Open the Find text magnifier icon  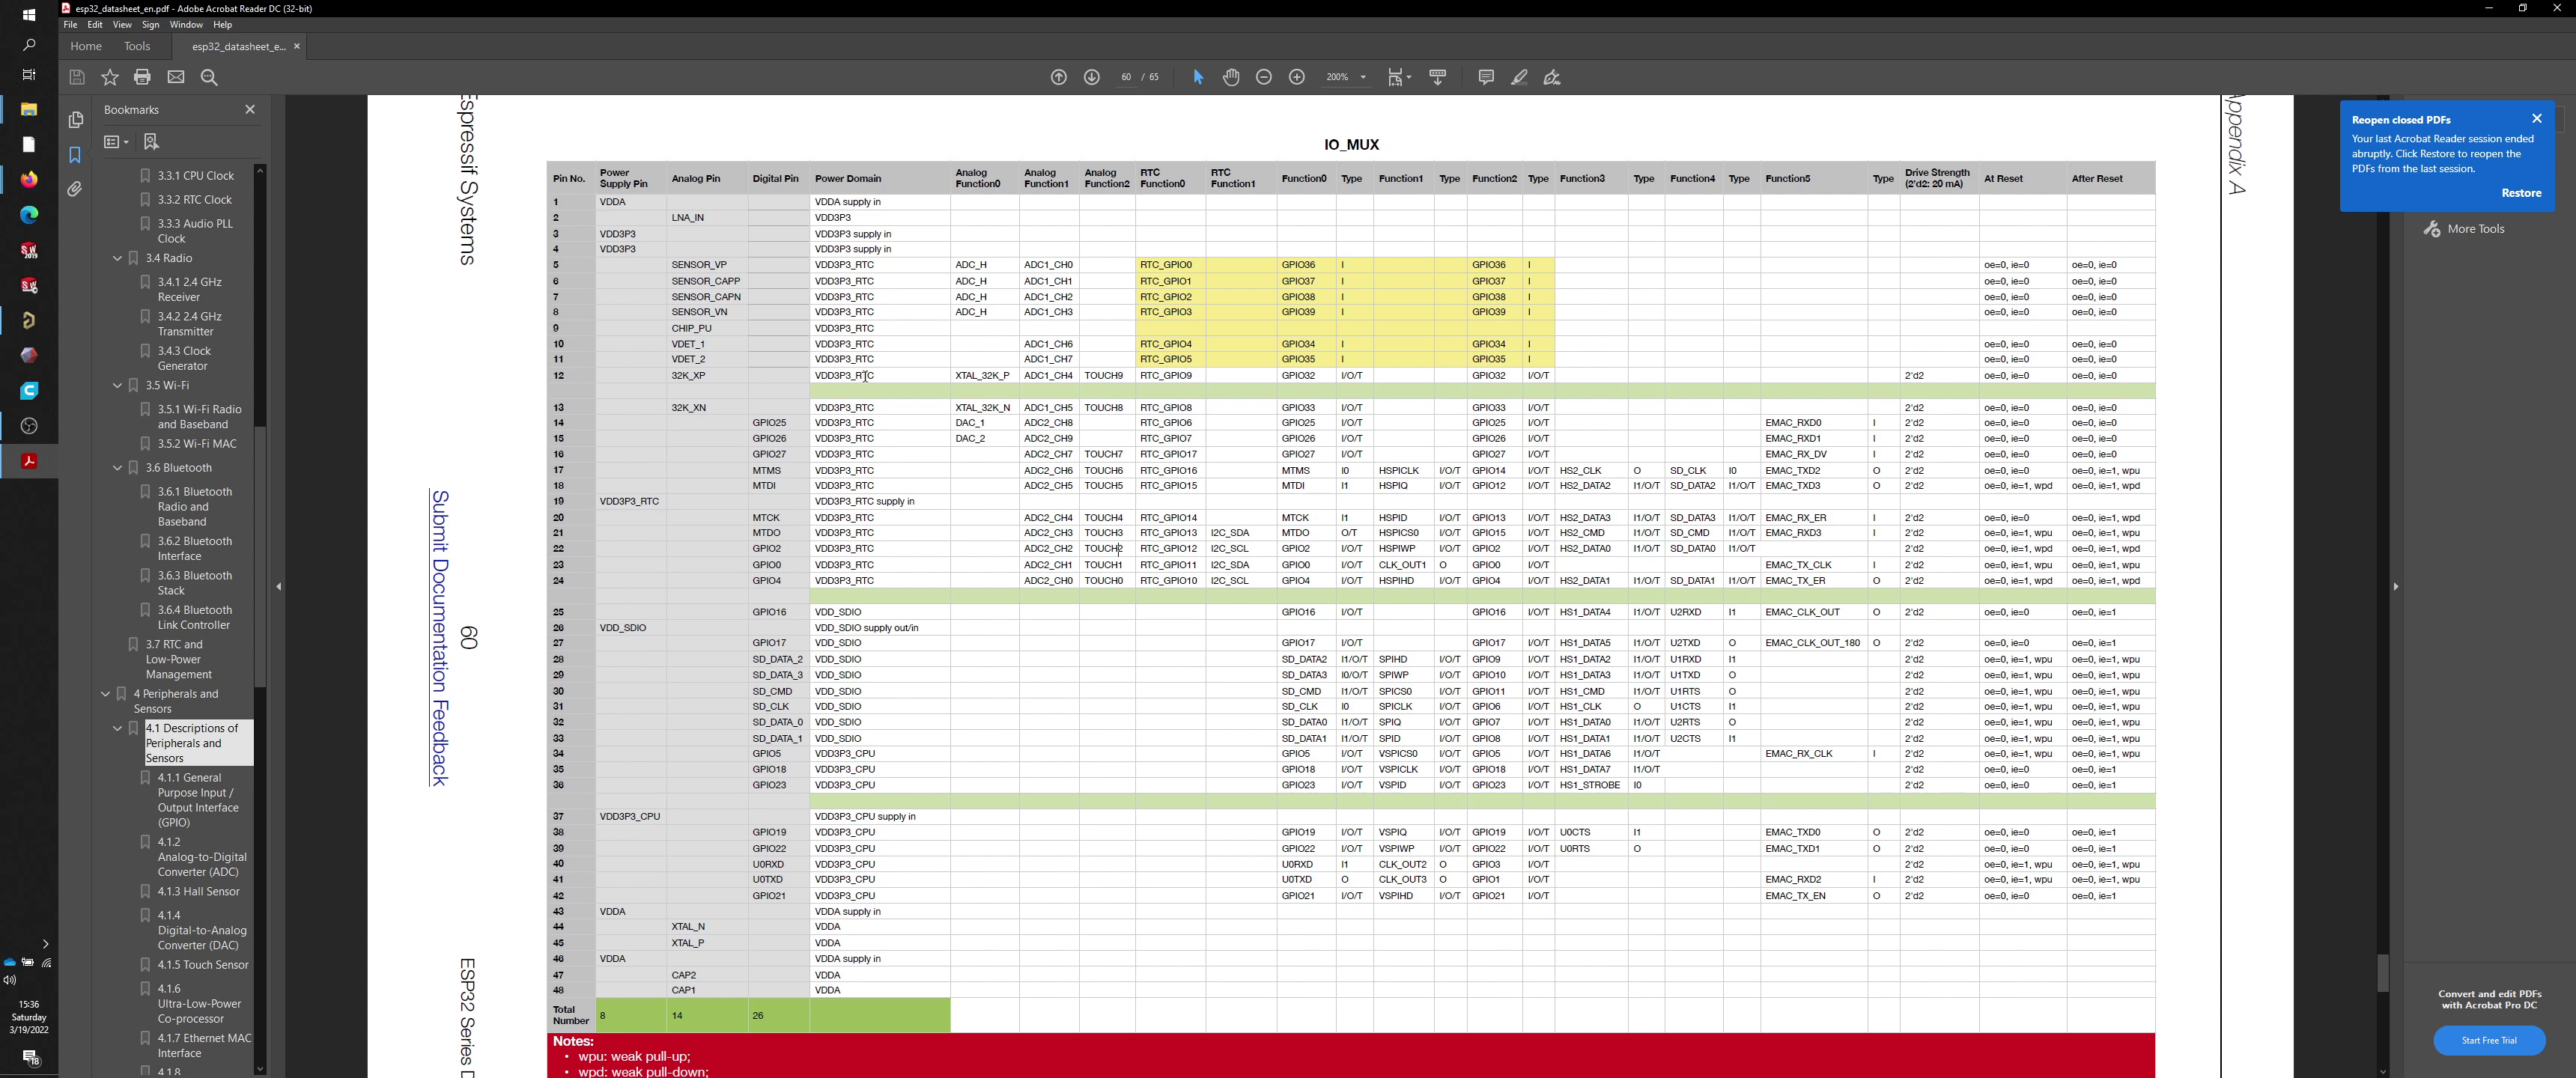(209, 77)
